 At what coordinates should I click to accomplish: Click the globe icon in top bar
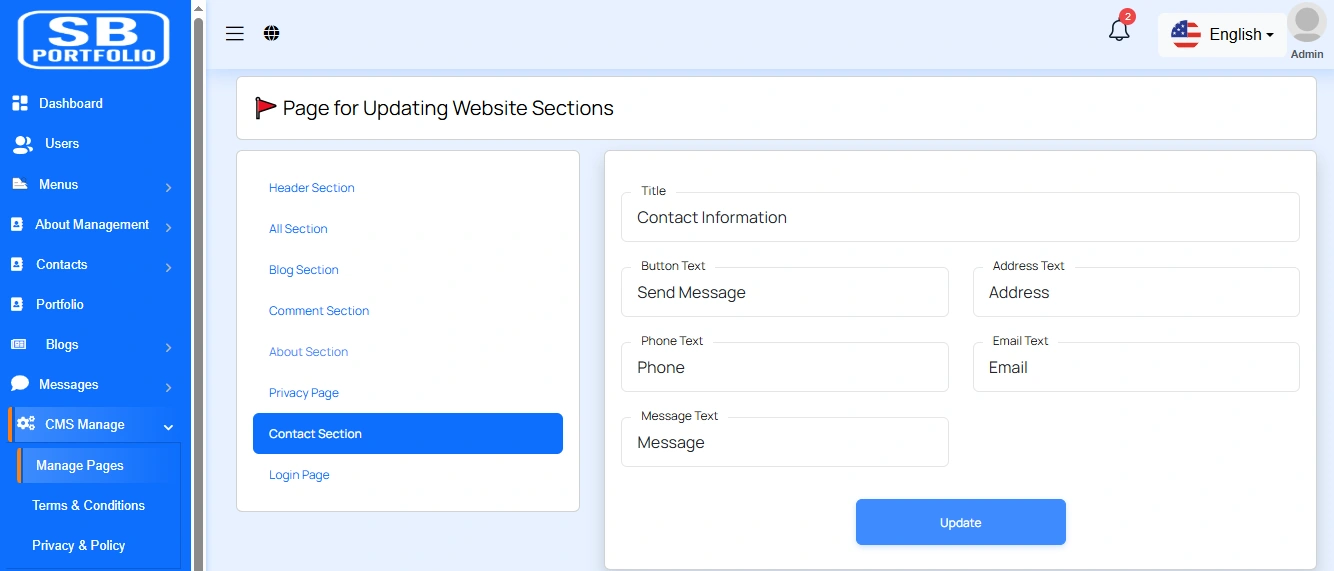click(x=272, y=34)
